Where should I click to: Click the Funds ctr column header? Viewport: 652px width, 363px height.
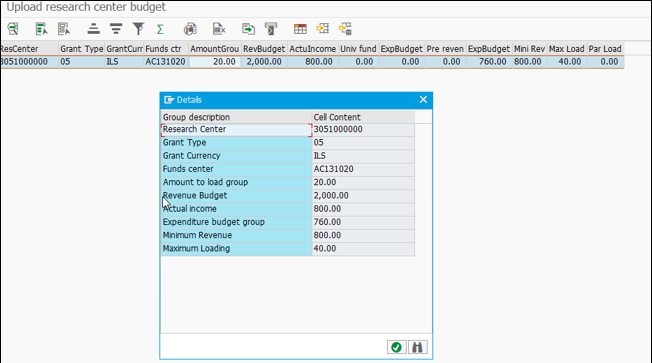pyautogui.click(x=166, y=49)
